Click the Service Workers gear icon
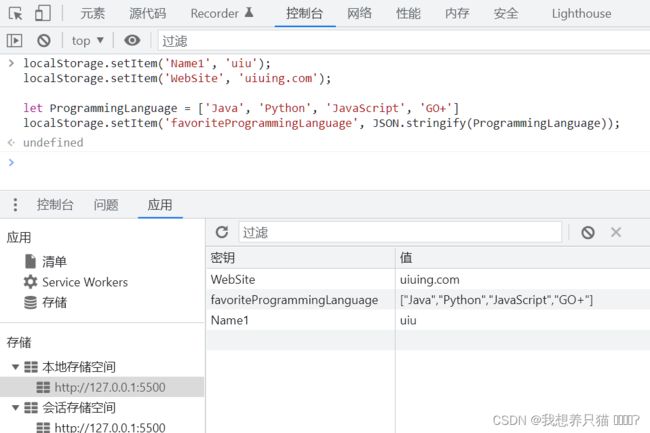The height and width of the screenshot is (433, 650). coord(30,282)
